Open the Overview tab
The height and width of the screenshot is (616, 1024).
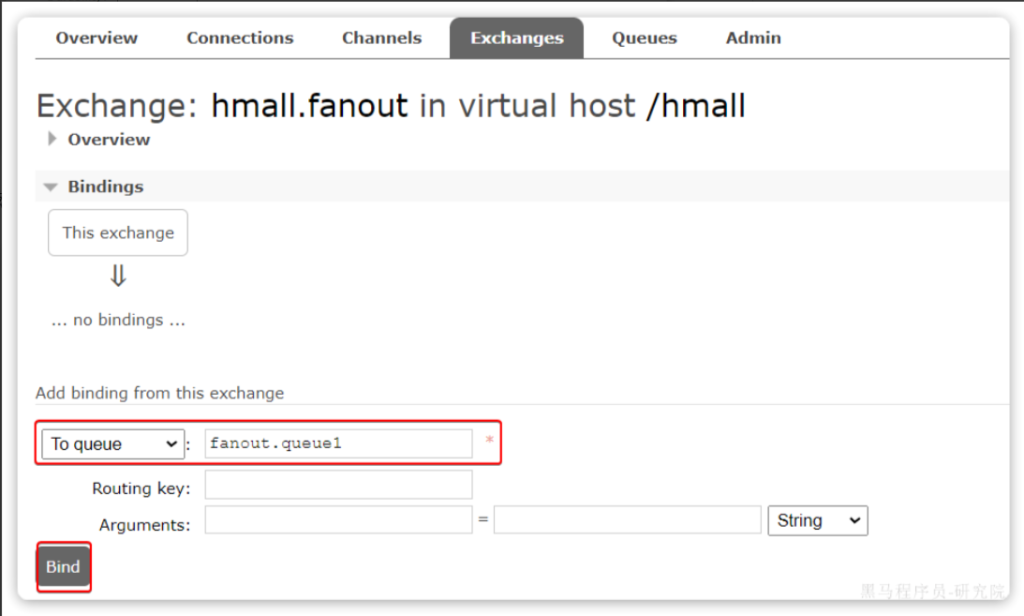[96, 38]
